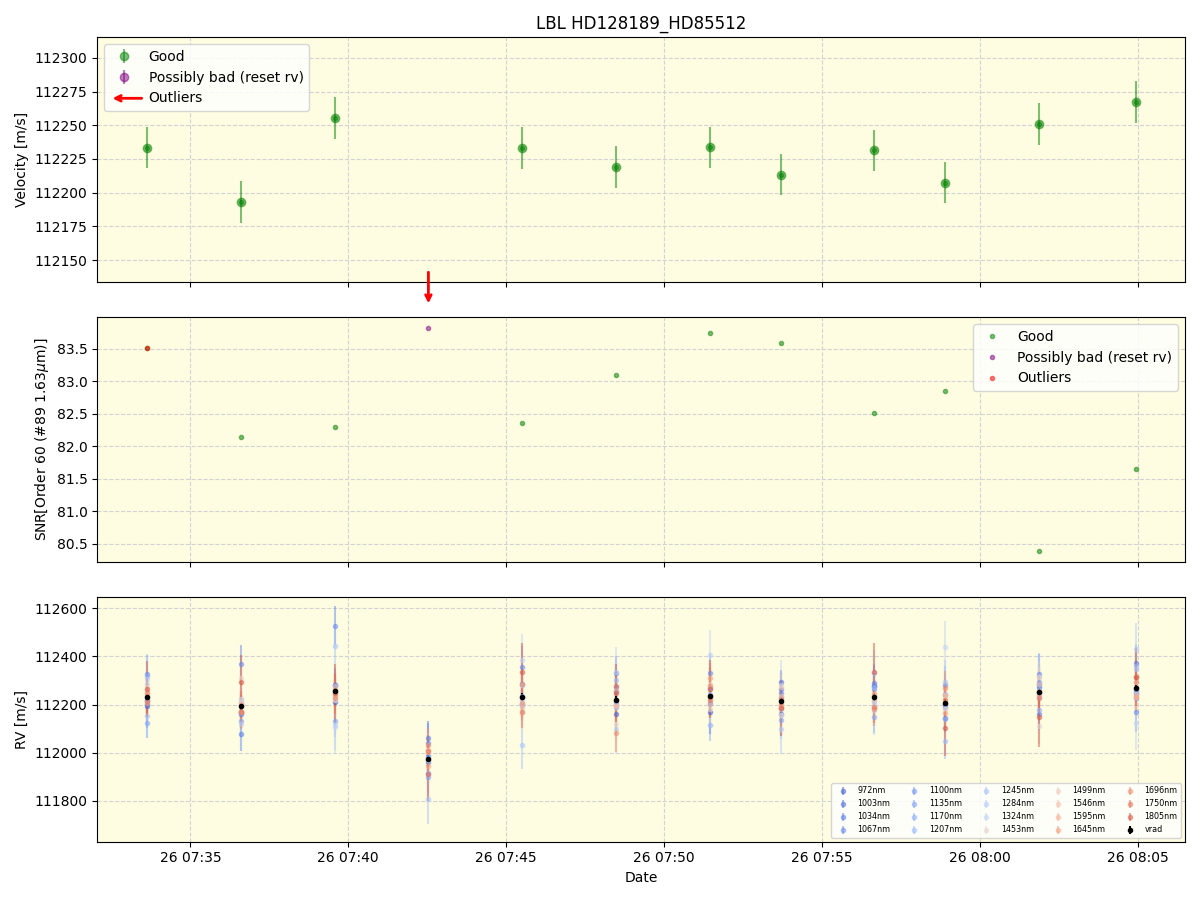Click the 1100nm legend entry

click(x=935, y=791)
